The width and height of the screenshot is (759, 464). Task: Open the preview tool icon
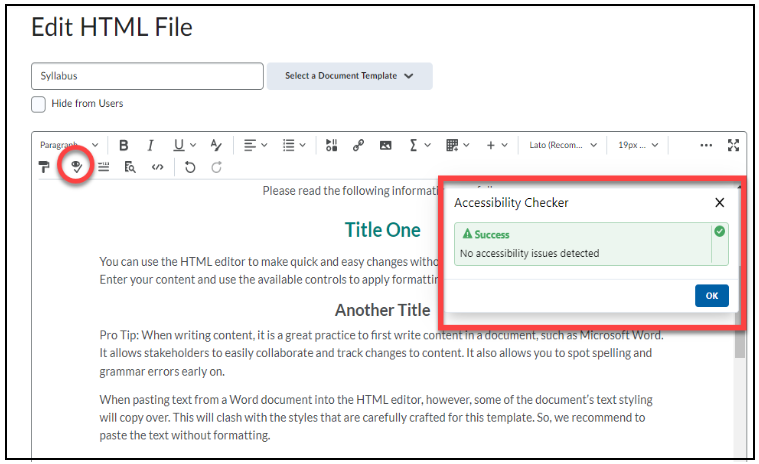coord(130,167)
